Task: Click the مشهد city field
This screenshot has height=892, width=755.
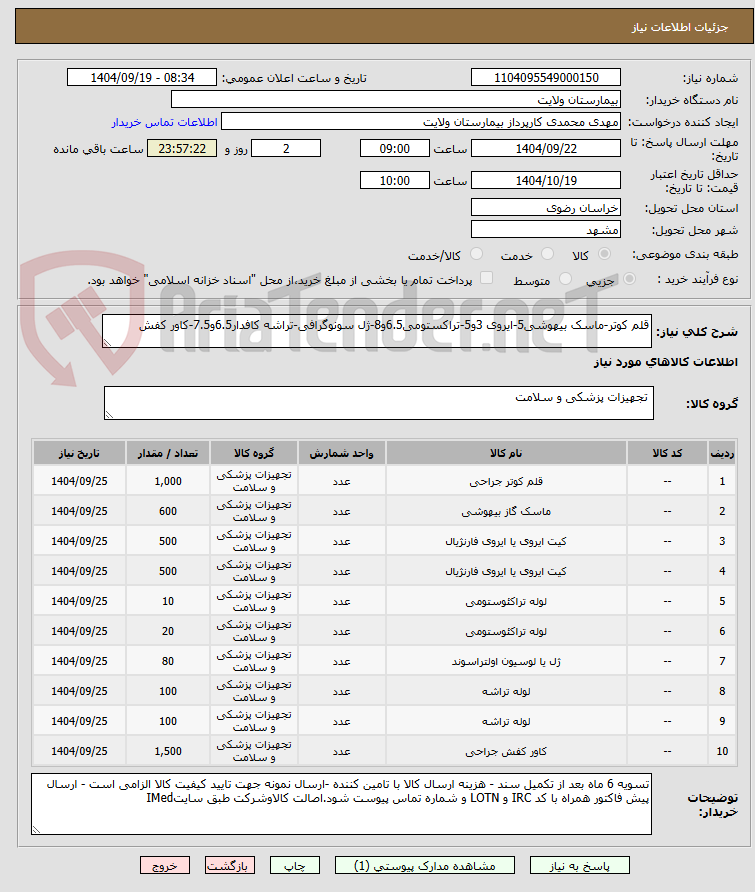Action: 546,229
